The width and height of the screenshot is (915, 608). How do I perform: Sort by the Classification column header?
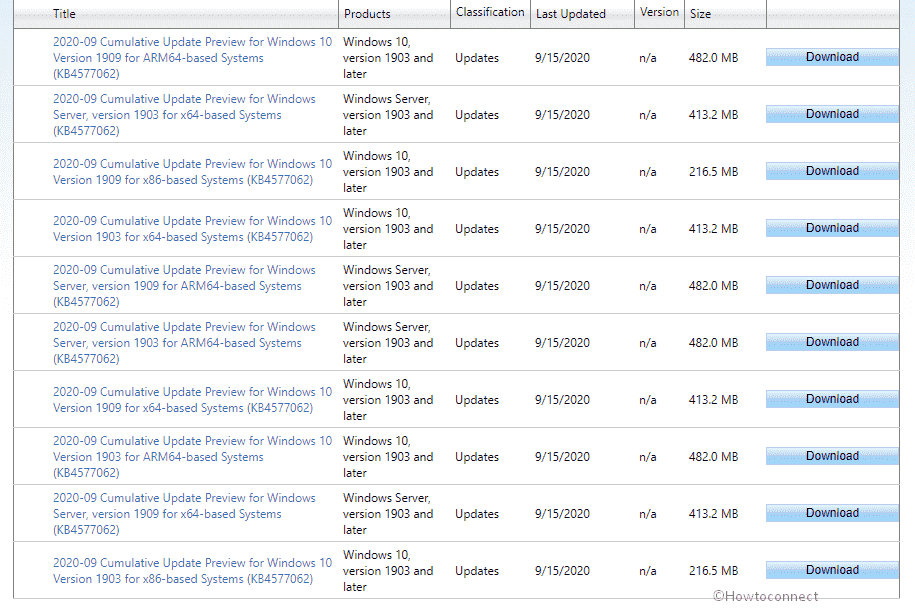point(489,13)
